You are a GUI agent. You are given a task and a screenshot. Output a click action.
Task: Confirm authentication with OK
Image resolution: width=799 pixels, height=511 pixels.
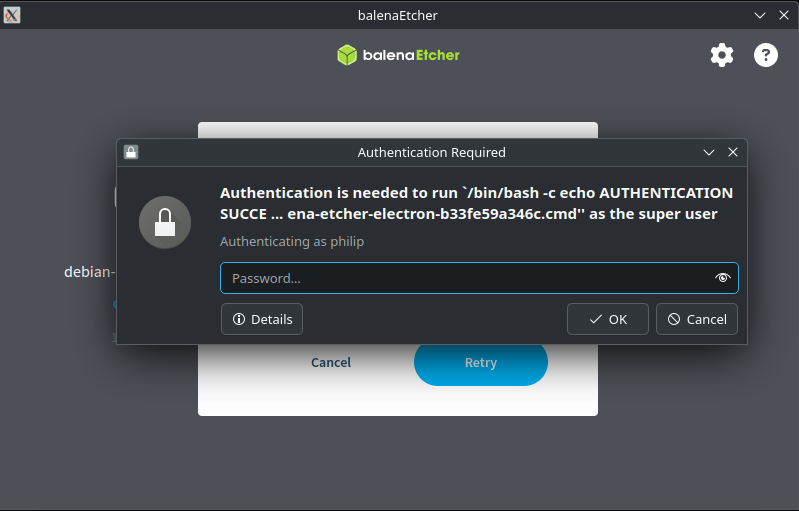point(607,319)
